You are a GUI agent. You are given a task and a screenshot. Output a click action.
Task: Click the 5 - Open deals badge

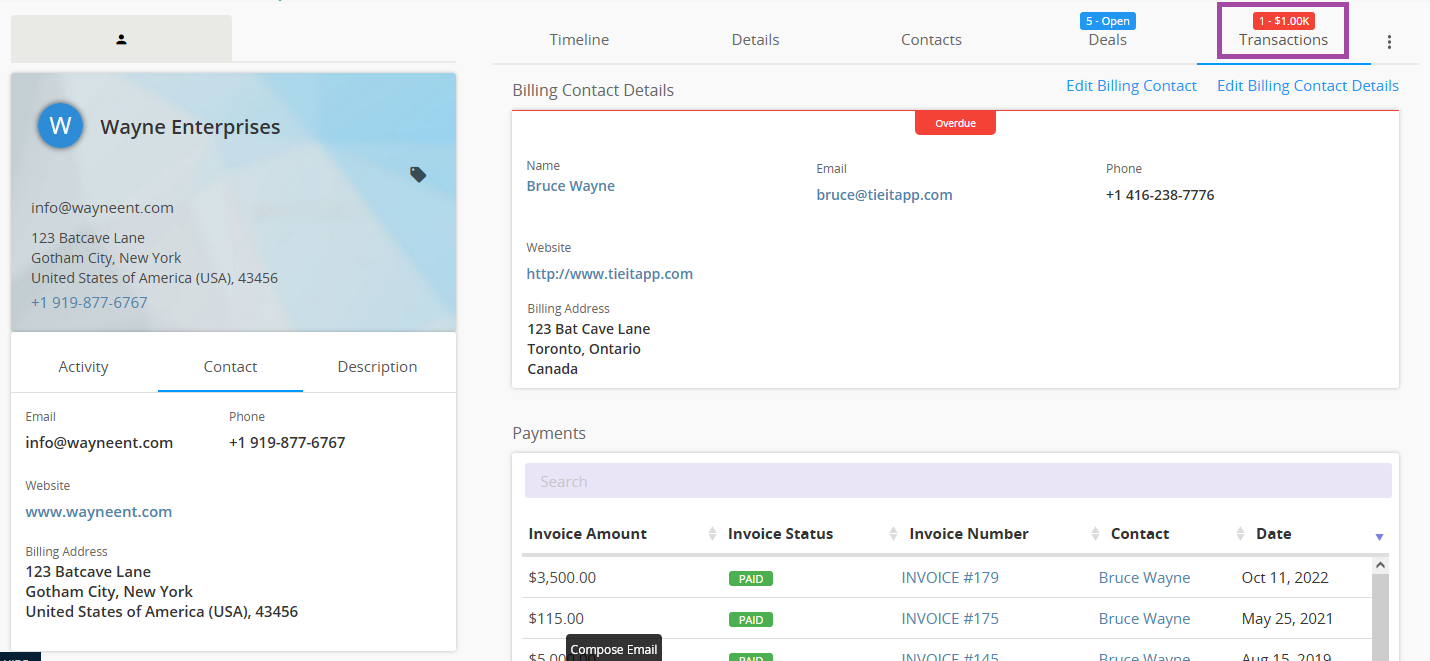tap(1107, 21)
